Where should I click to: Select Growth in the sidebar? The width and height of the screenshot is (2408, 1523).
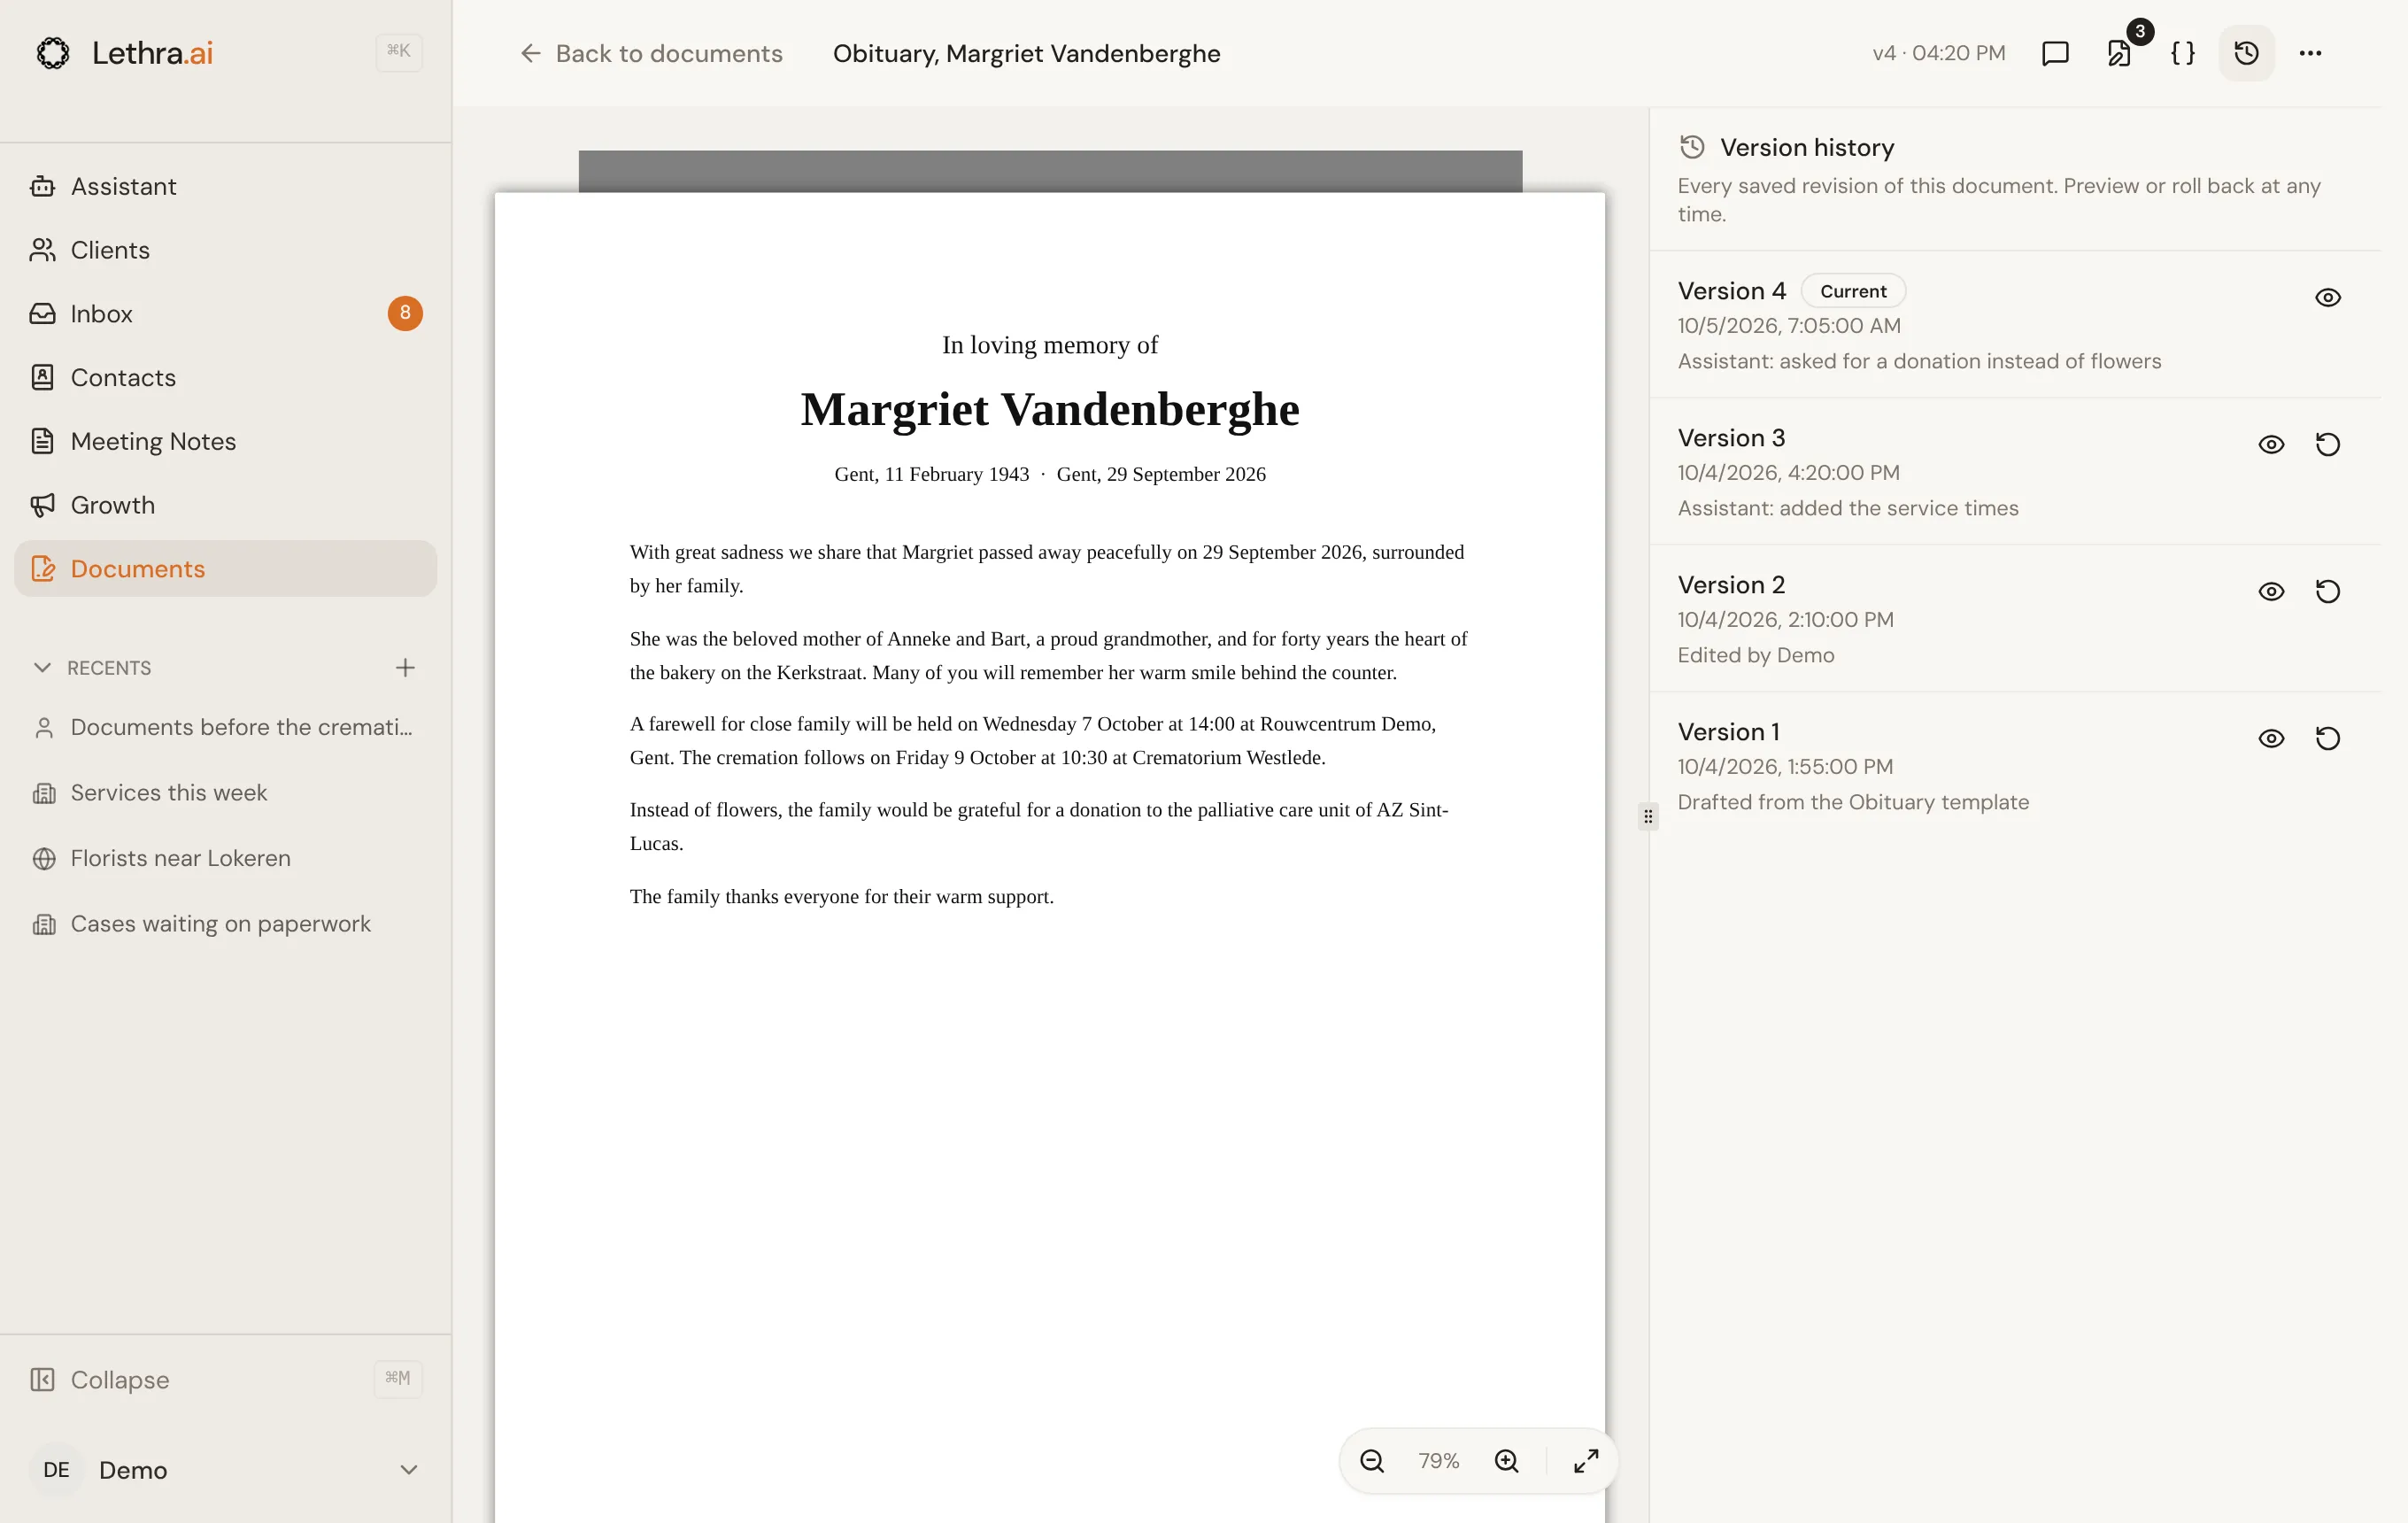(x=225, y=505)
